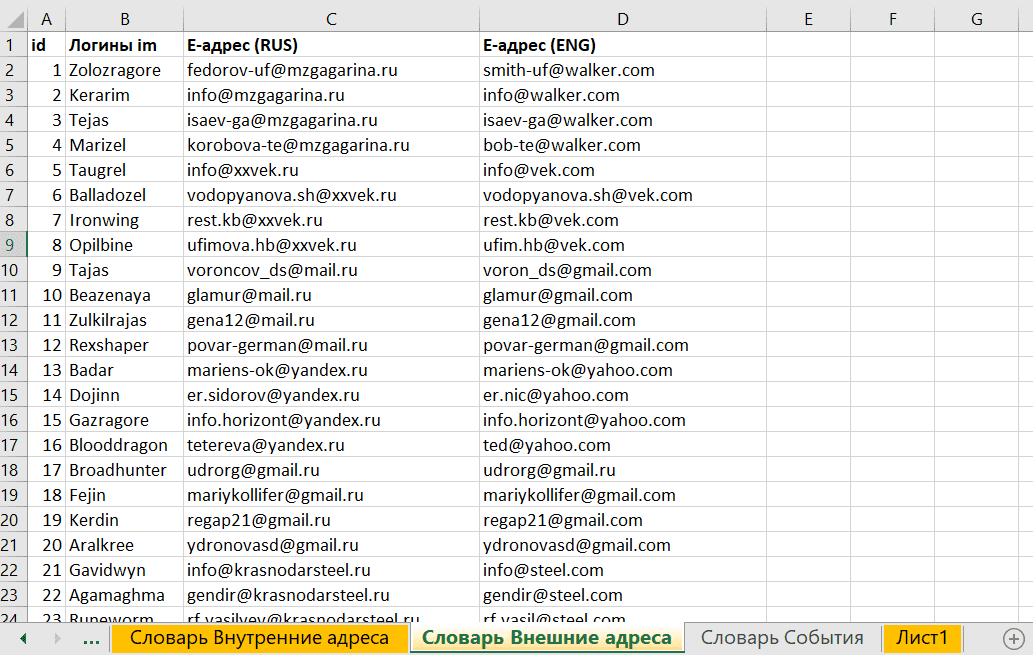Select column C header

click(x=330, y=19)
